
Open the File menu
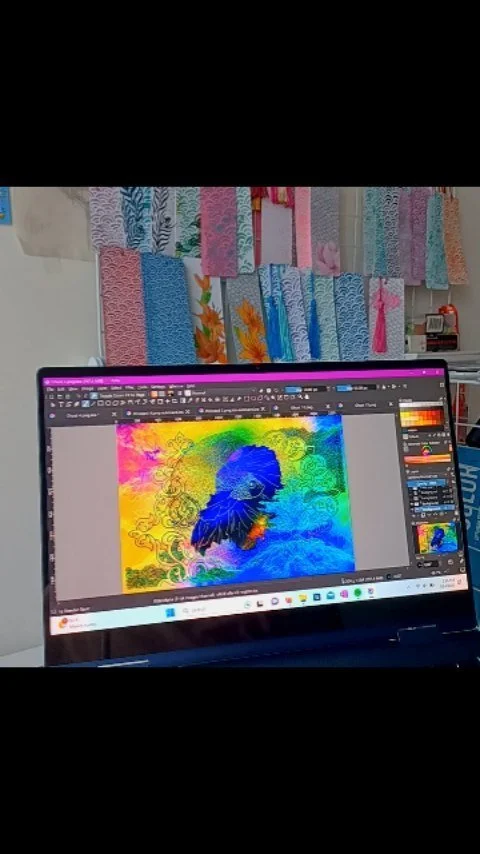[x=51, y=389]
